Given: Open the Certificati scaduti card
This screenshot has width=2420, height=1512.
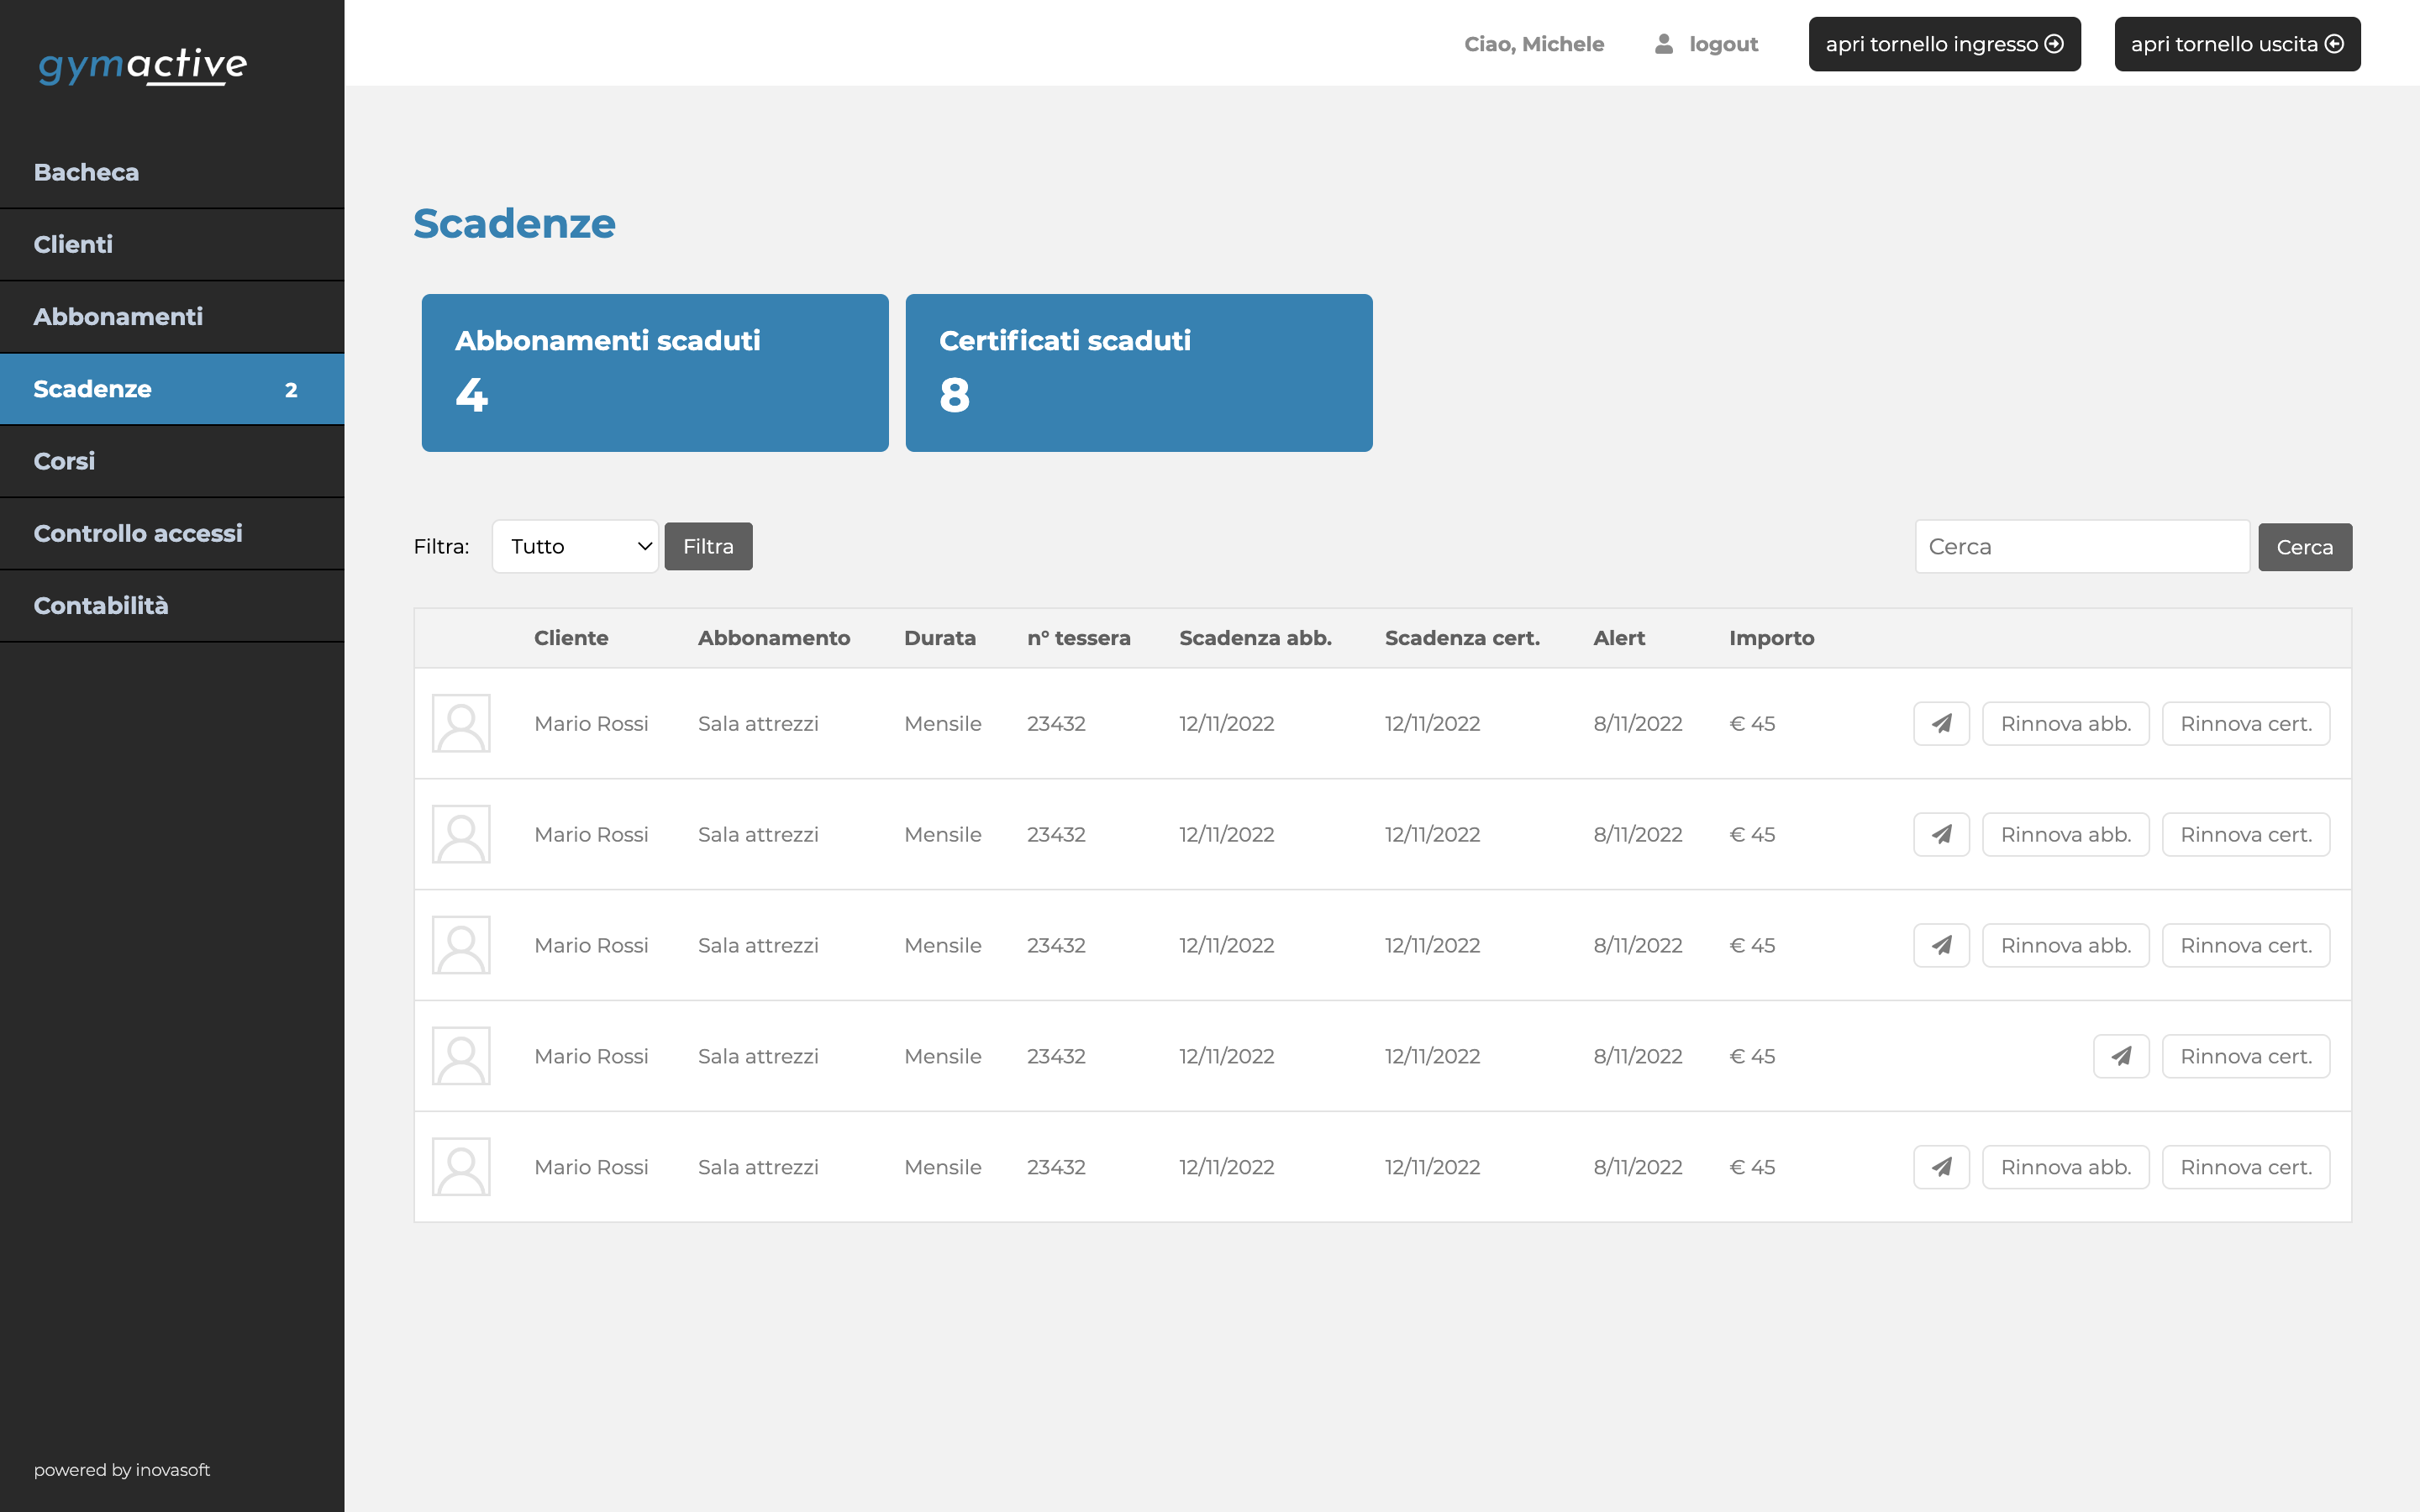Looking at the screenshot, I should pos(1139,373).
